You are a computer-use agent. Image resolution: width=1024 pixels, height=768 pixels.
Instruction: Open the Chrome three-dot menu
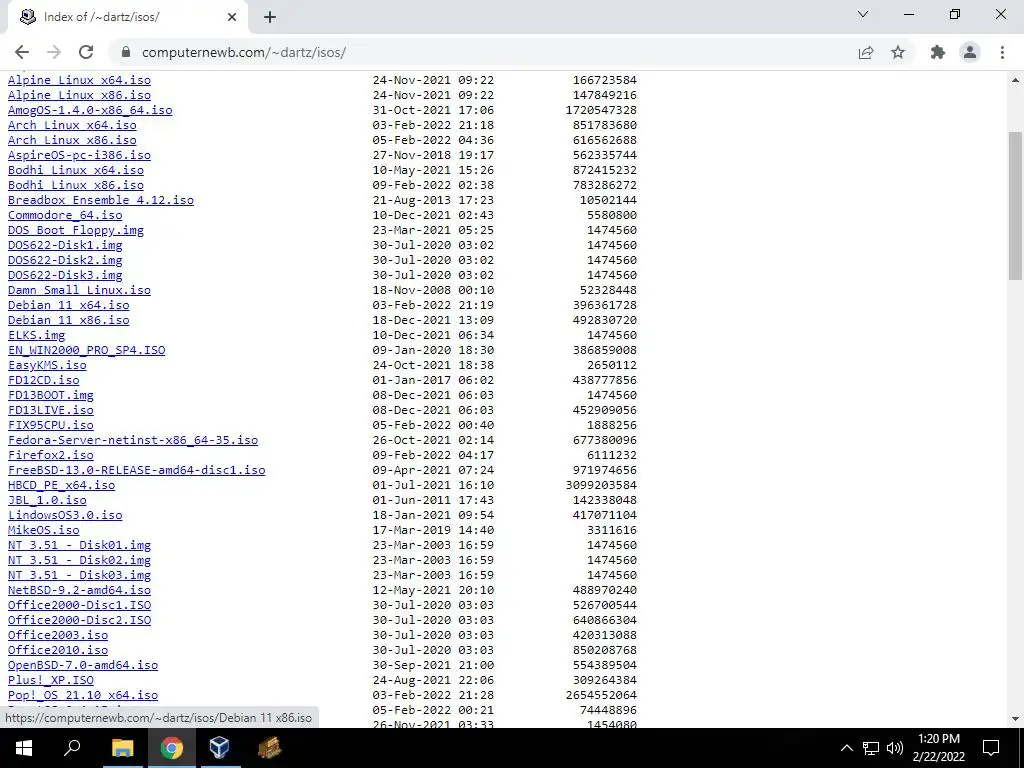click(x=1002, y=52)
